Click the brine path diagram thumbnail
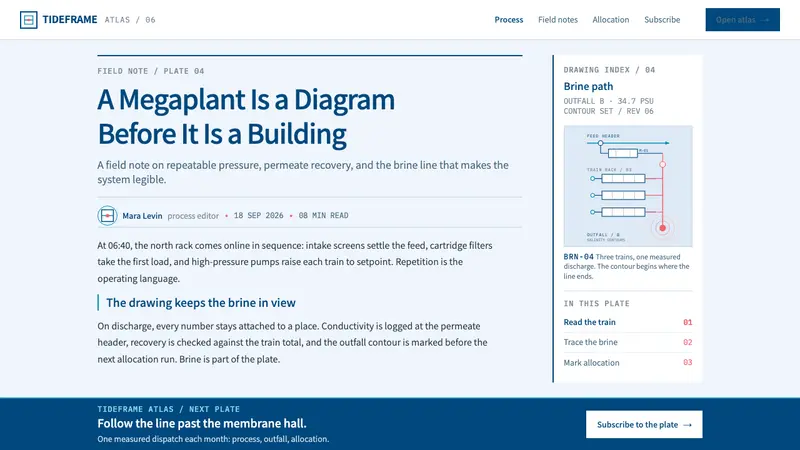Viewport: 800px width, 450px height. tap(628, 186)
